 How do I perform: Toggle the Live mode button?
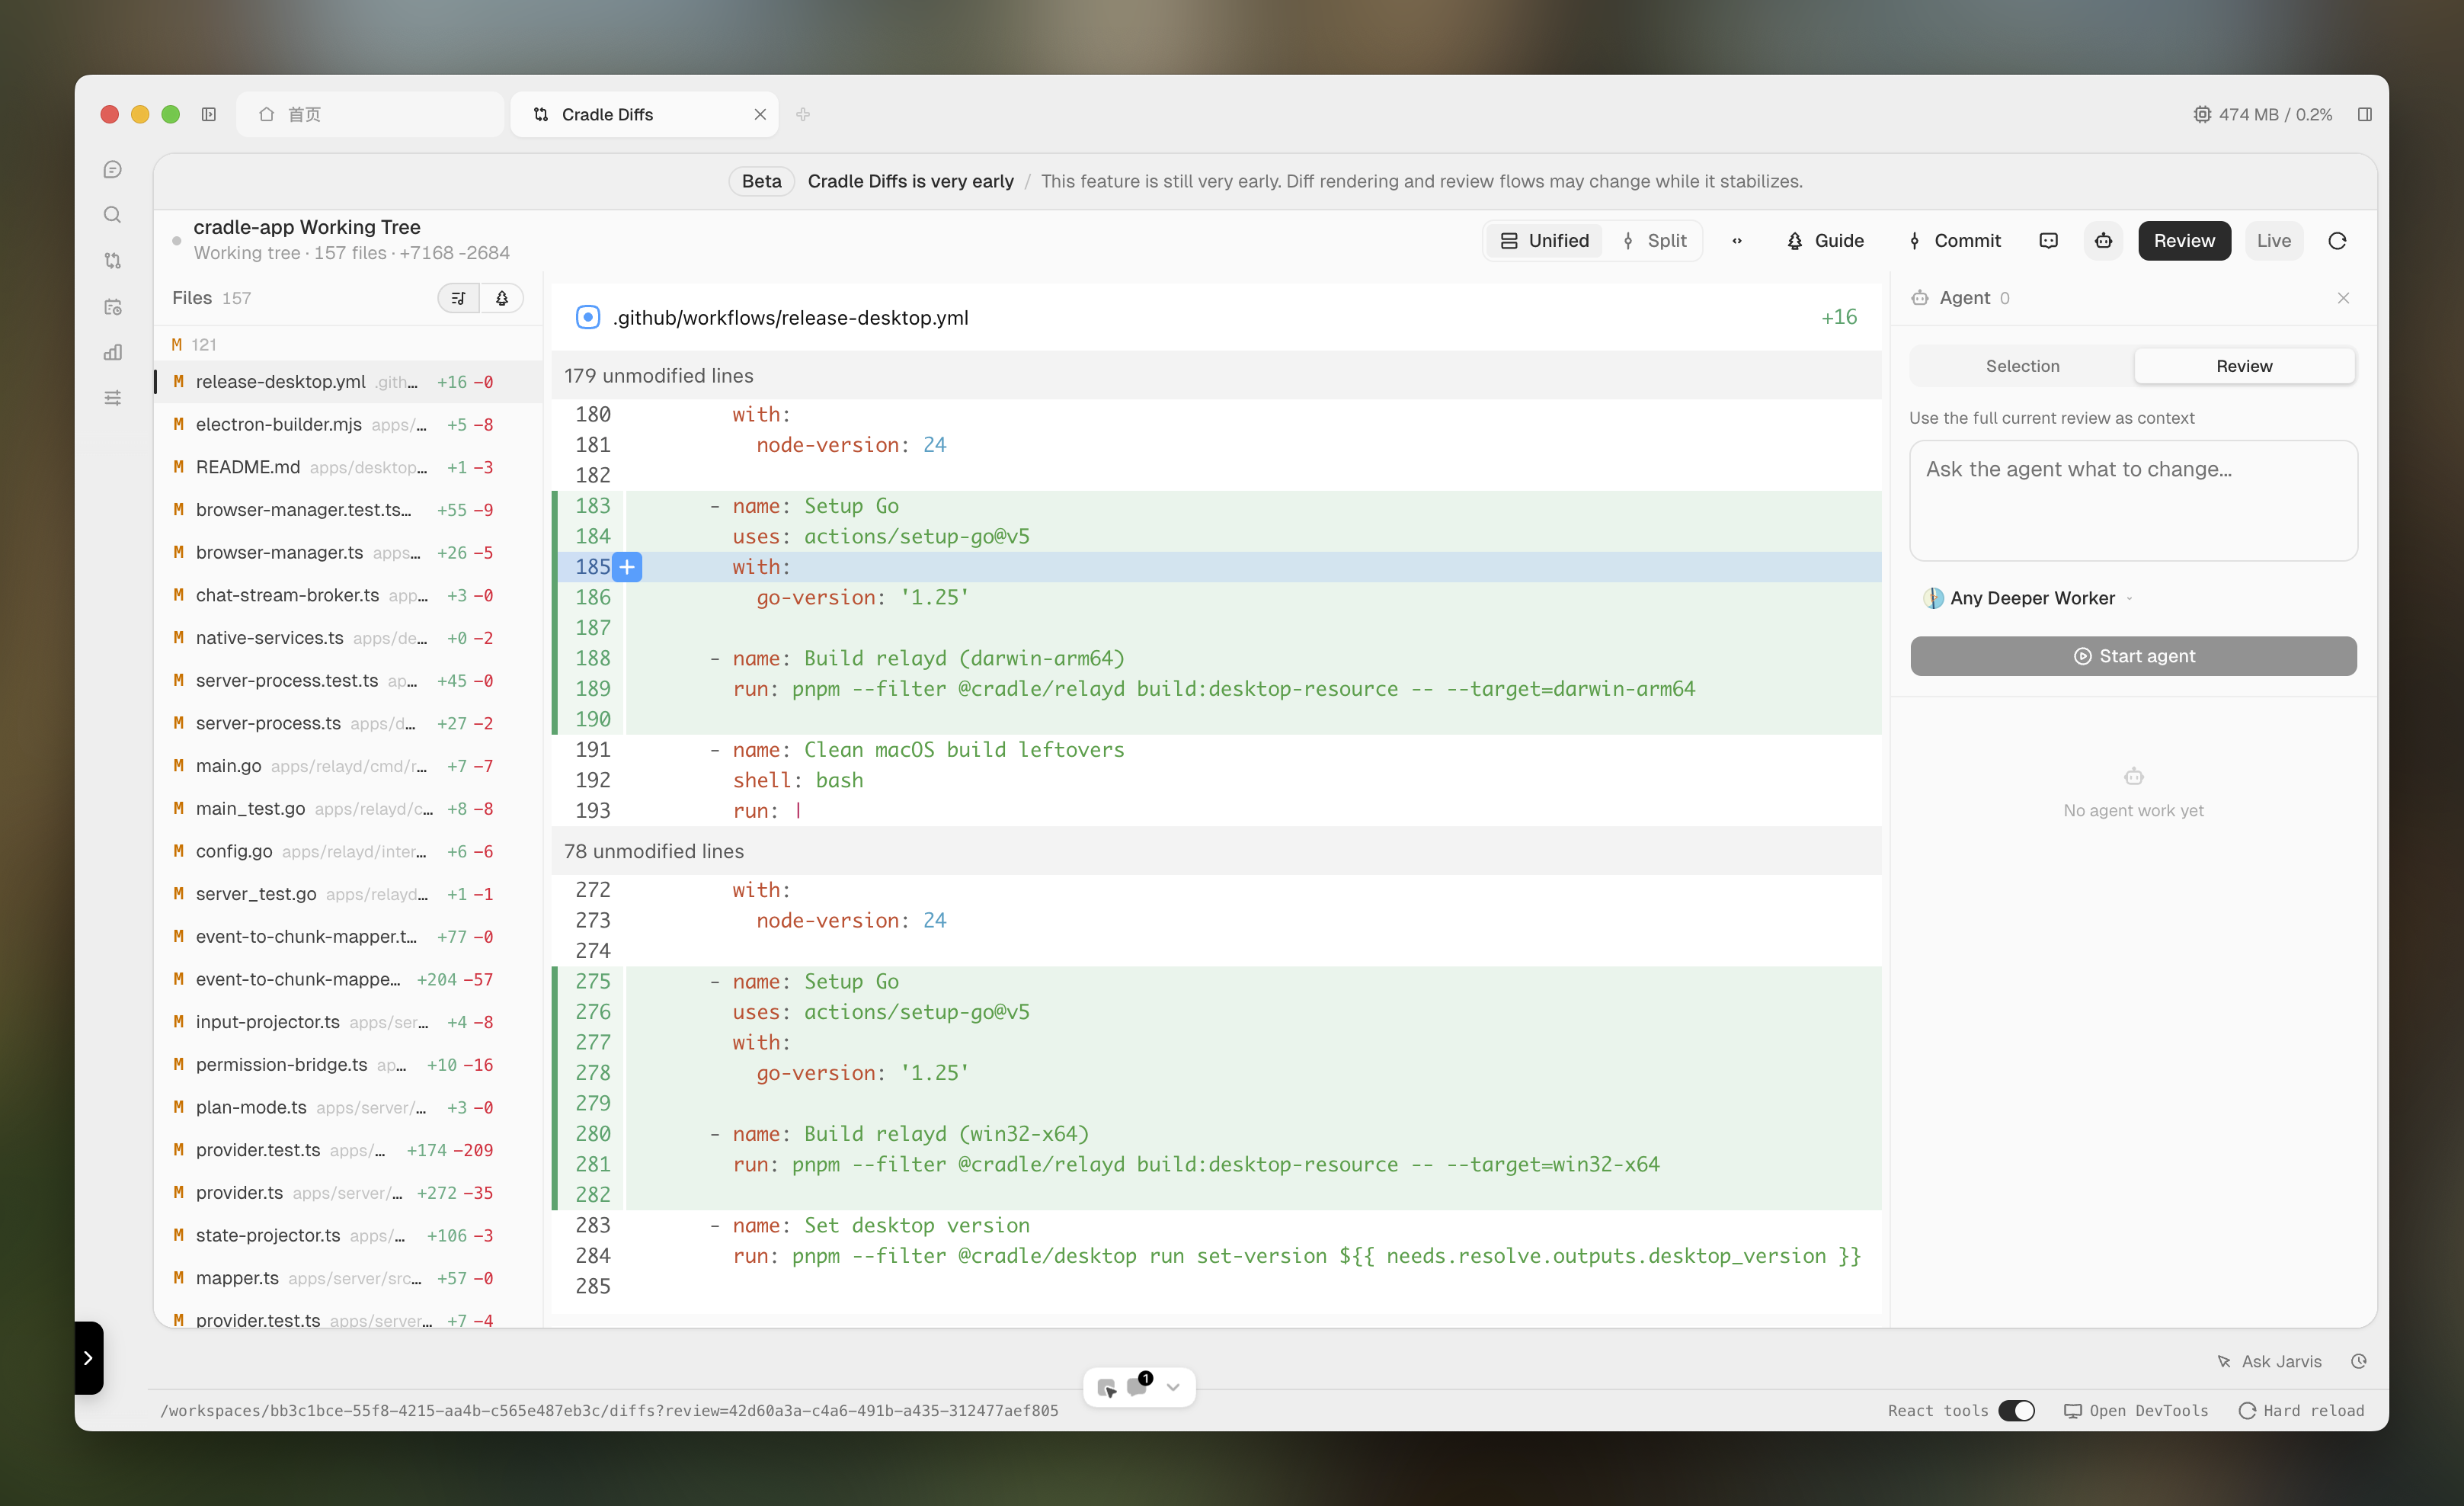pos(2274,241)
